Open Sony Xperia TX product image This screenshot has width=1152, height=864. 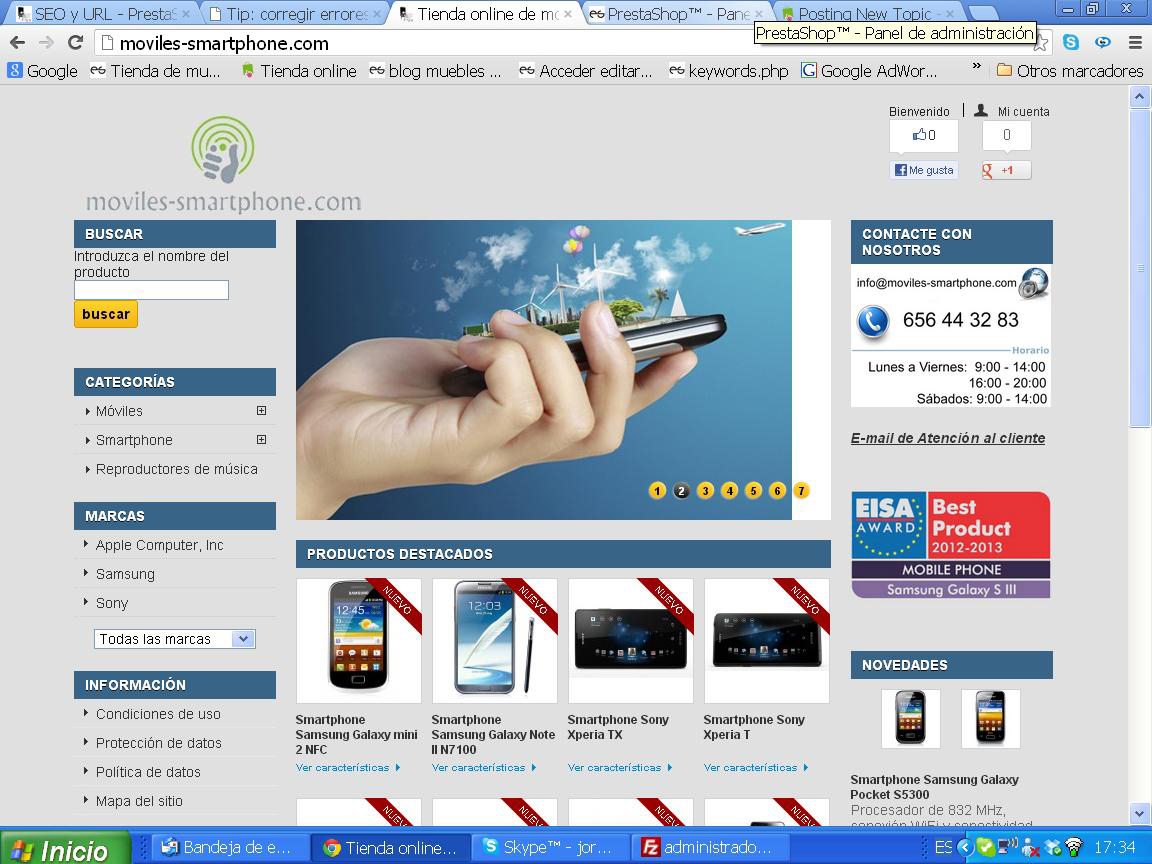(630, 640)
